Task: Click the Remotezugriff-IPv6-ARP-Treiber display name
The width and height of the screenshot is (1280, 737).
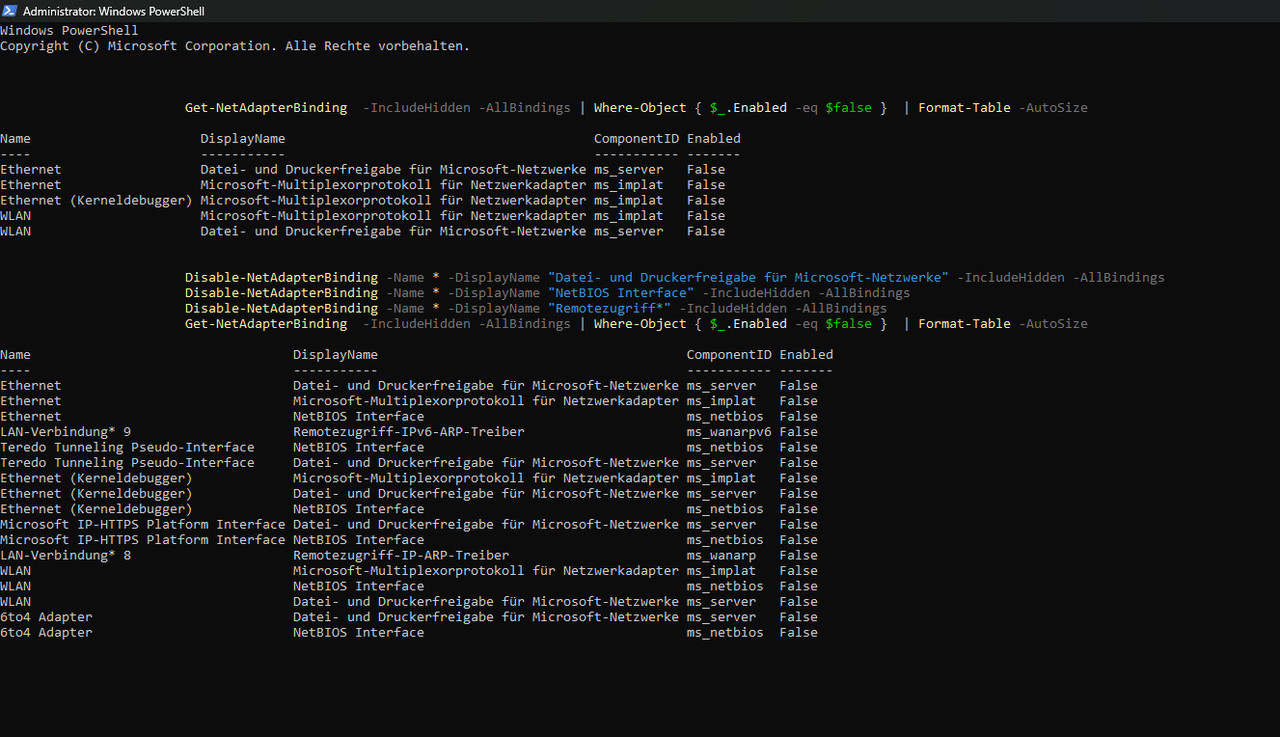Action: [x=408, y=432]
